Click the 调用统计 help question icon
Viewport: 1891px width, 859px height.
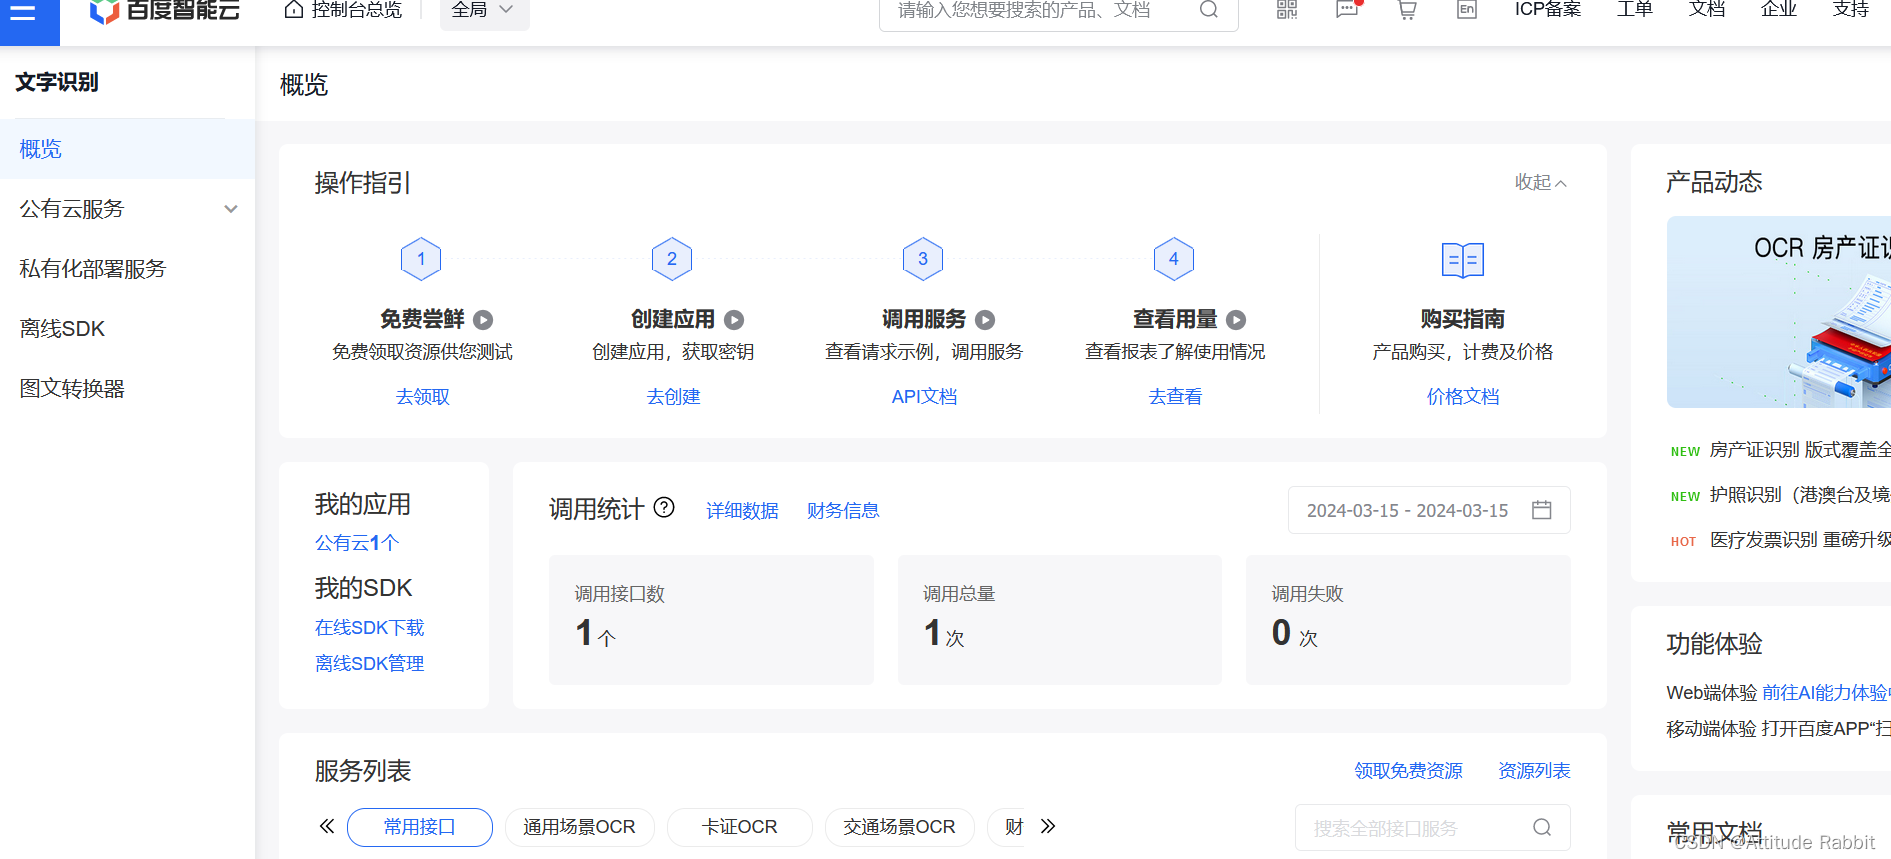click(664, 508)
